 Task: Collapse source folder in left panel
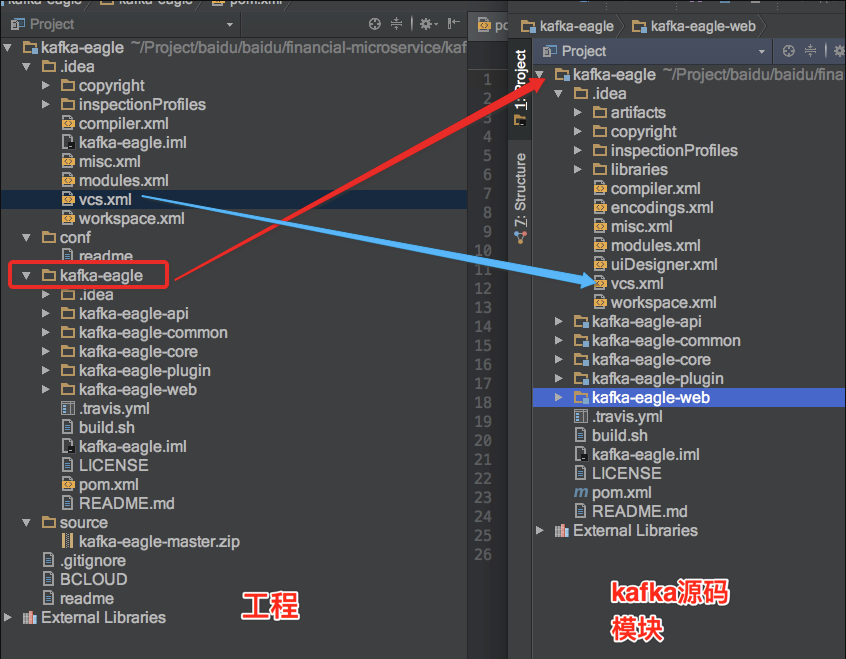[26, 522]
